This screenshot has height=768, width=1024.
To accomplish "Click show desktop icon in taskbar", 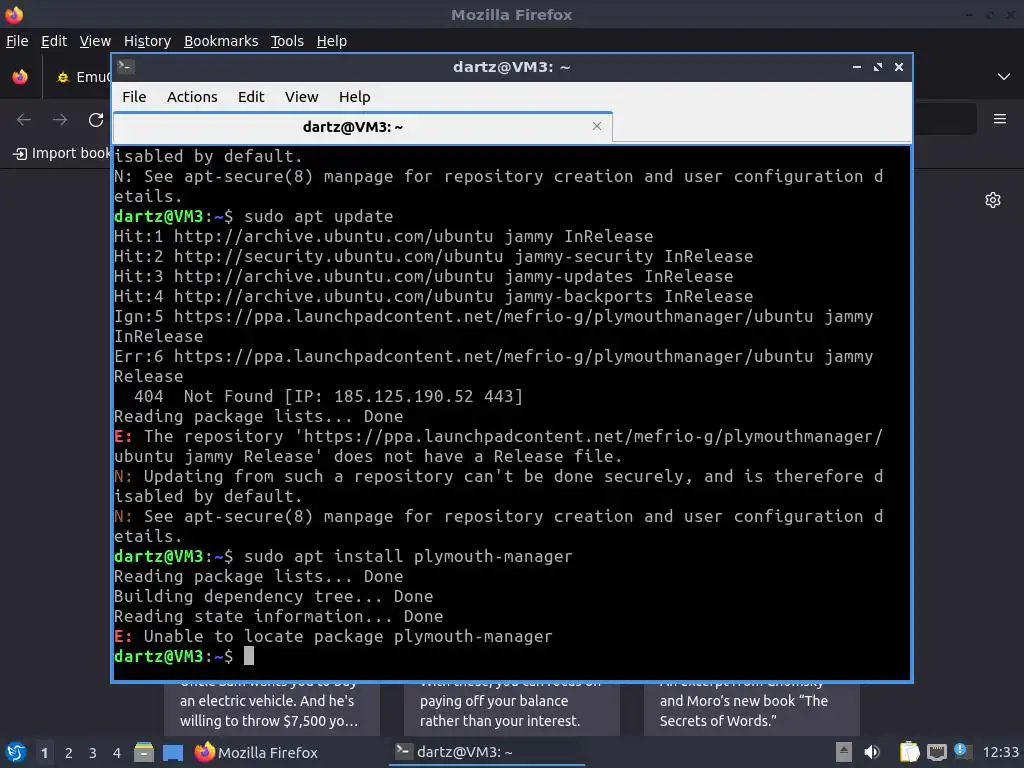I will (x=173, y=752).
